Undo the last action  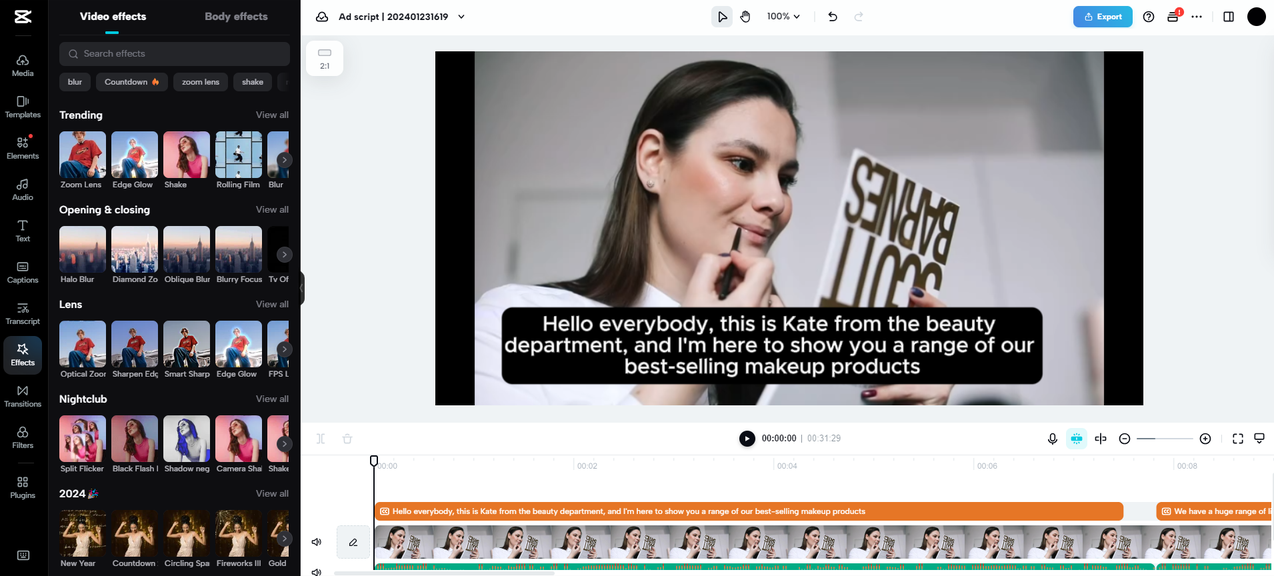point(833,17)
